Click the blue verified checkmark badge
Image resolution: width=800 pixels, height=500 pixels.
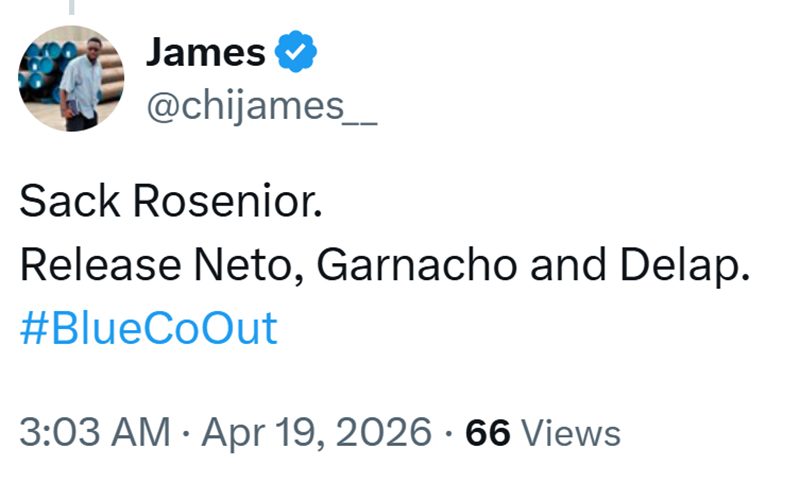(295, 53)
